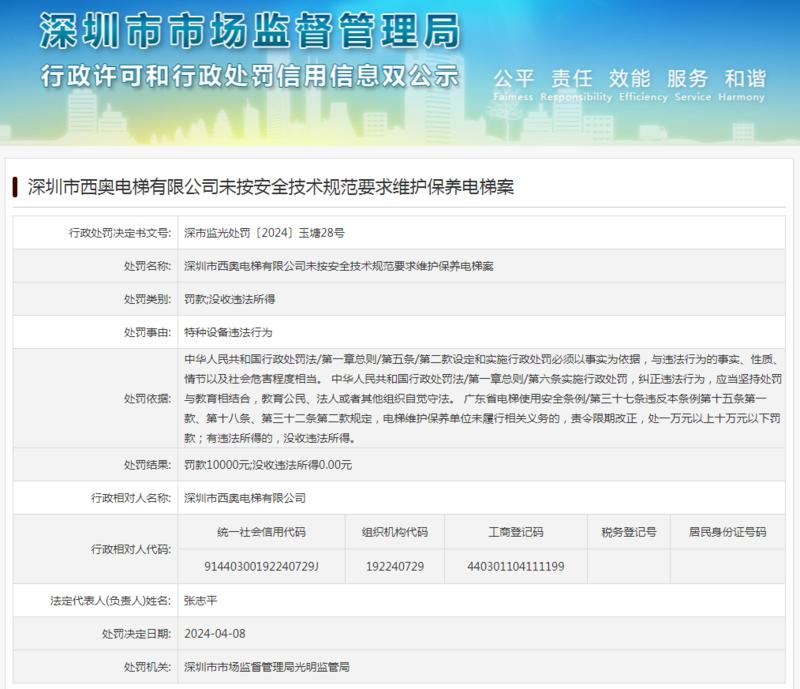Click the 行政相对人代码 label
The image size is (800, 689).
pos(131,549)
